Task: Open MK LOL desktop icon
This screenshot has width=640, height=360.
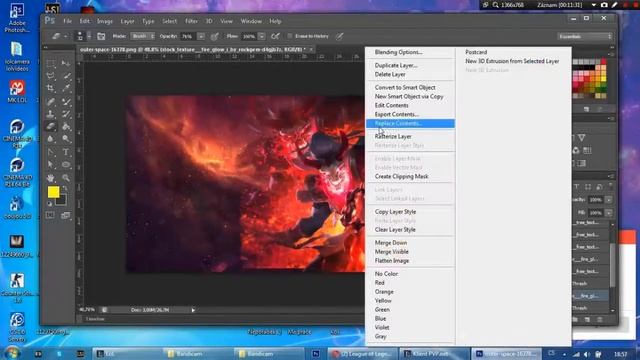Action: point(17,91)
